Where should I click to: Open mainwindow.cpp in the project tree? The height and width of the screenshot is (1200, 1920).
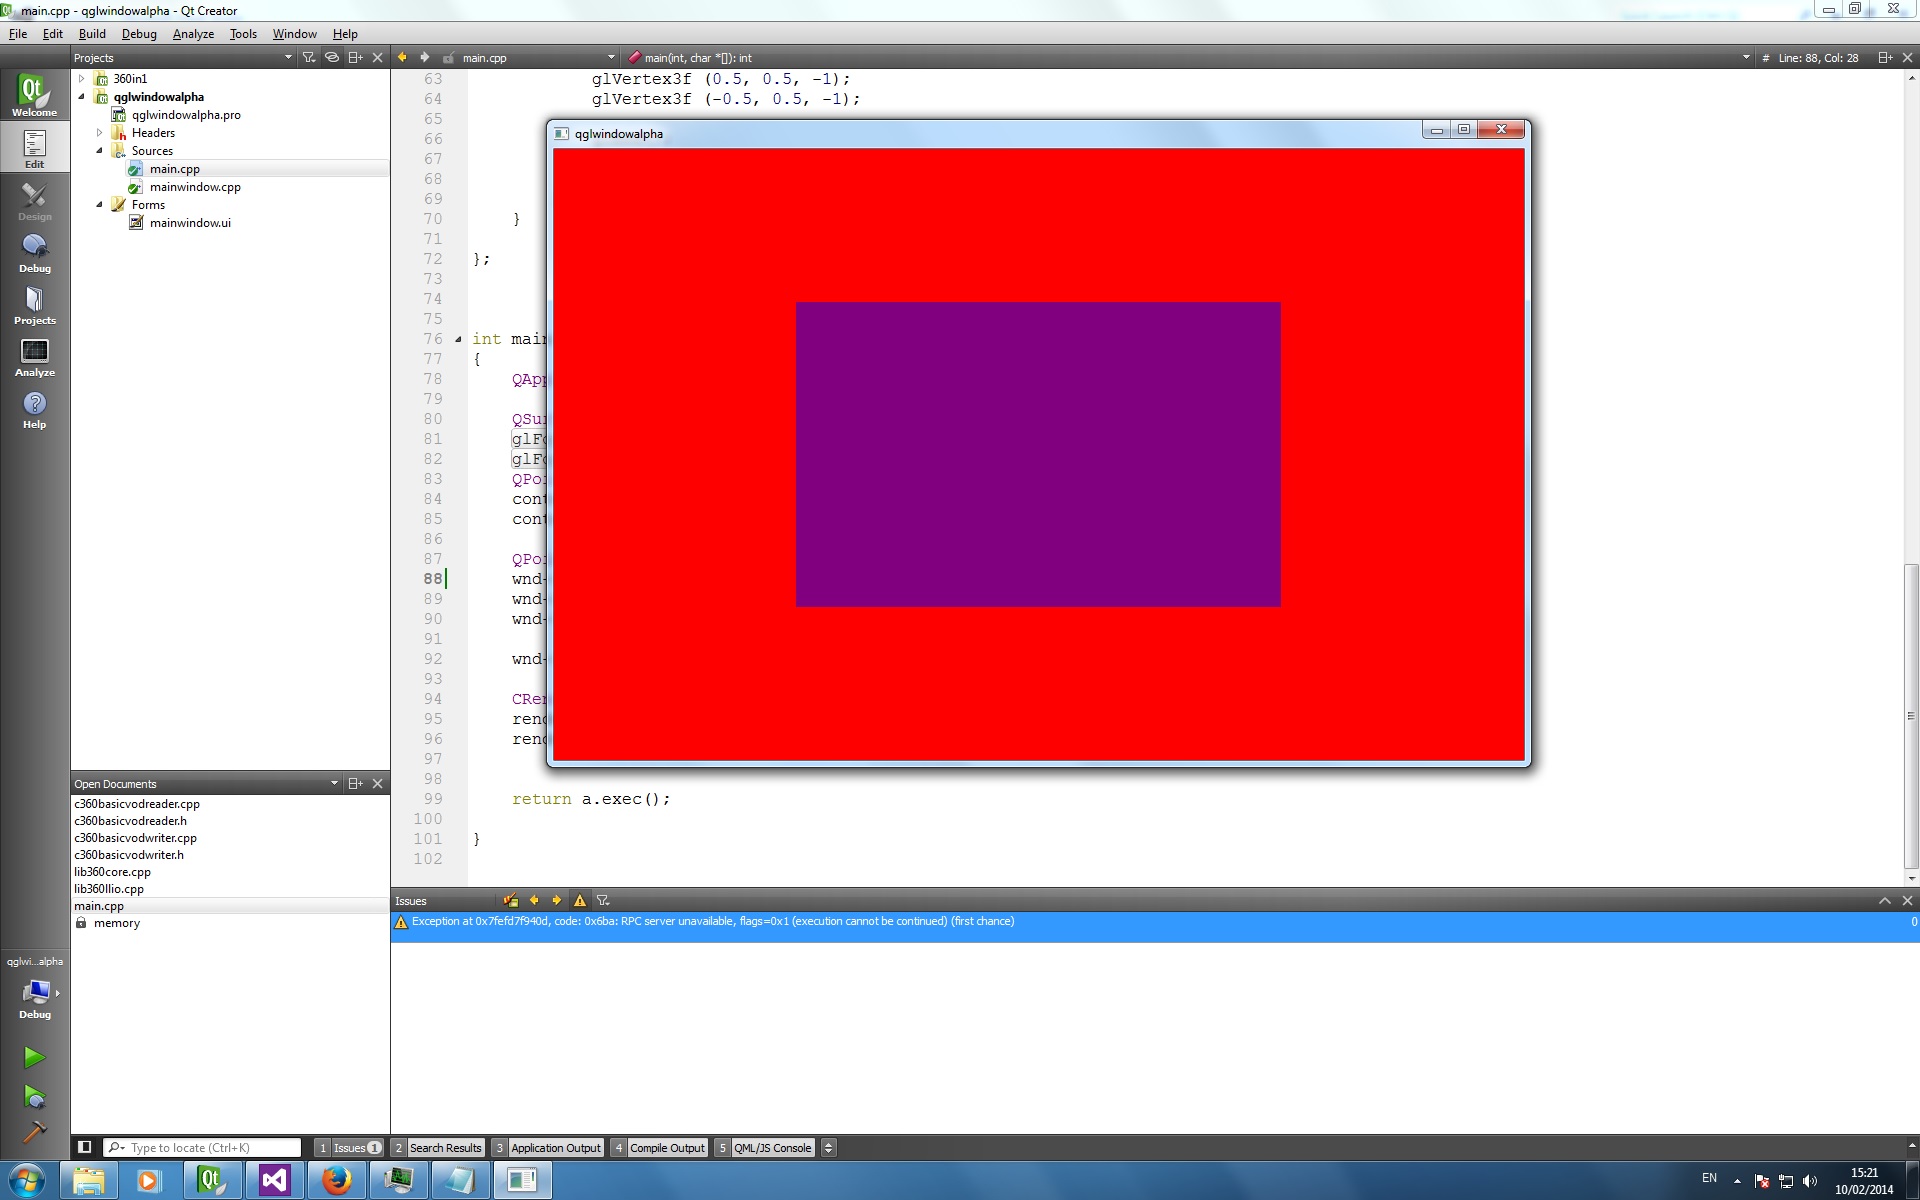195,187
